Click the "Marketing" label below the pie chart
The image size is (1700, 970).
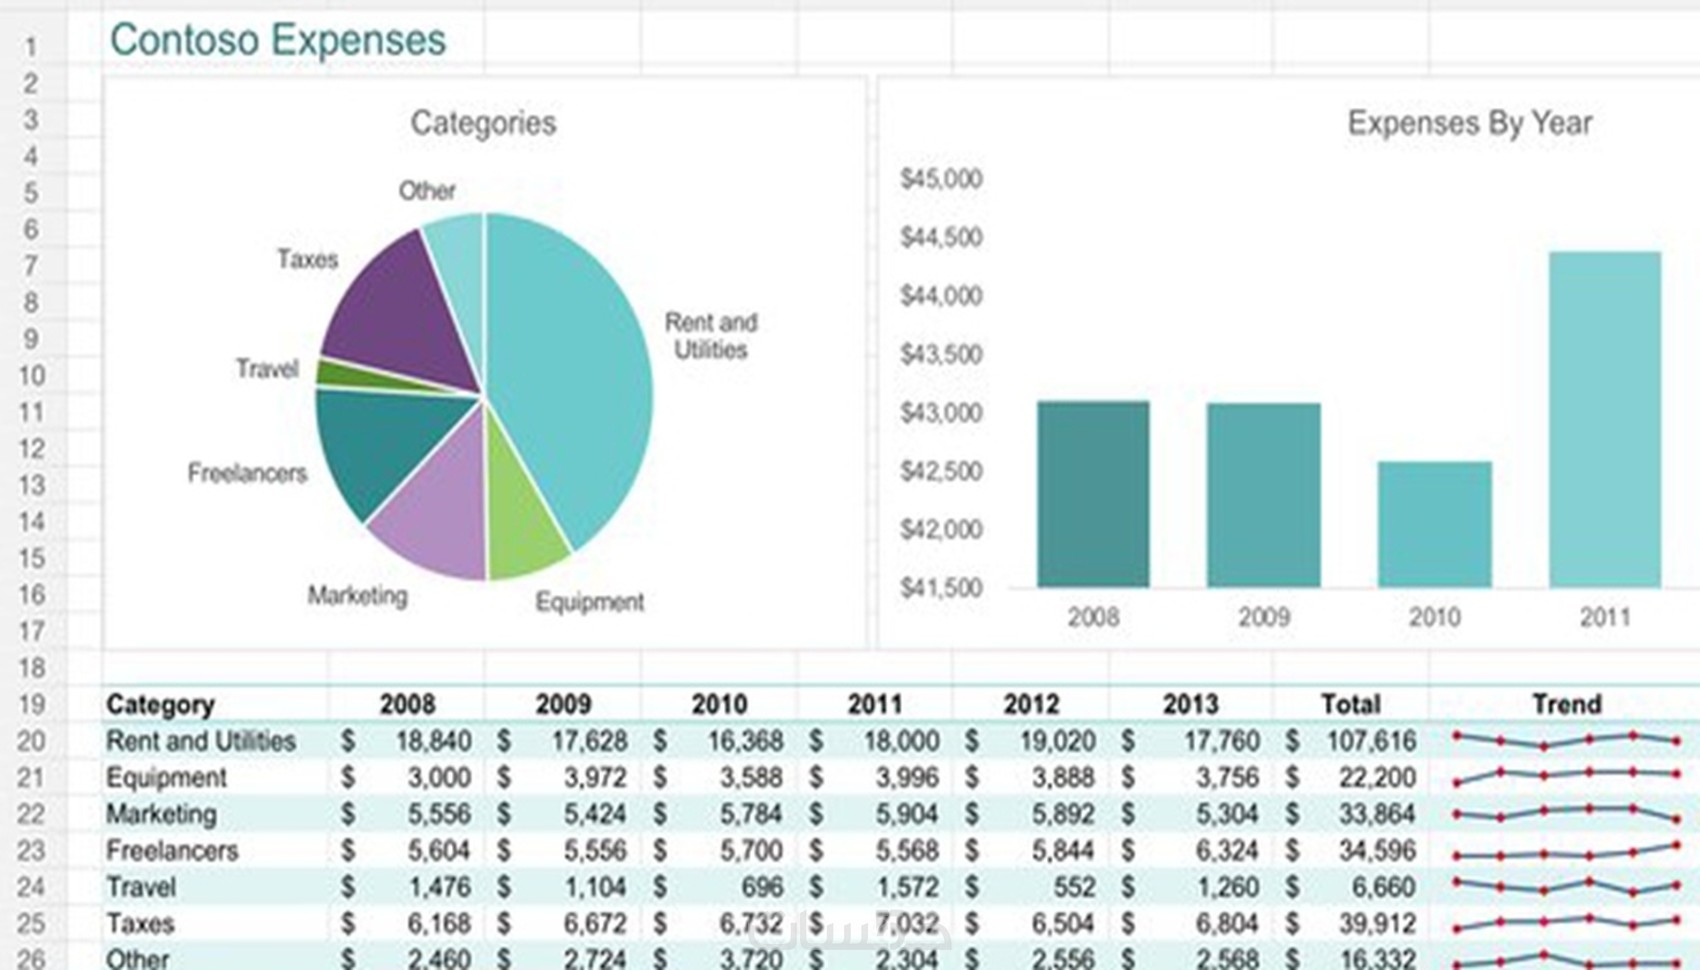point(357,596)
